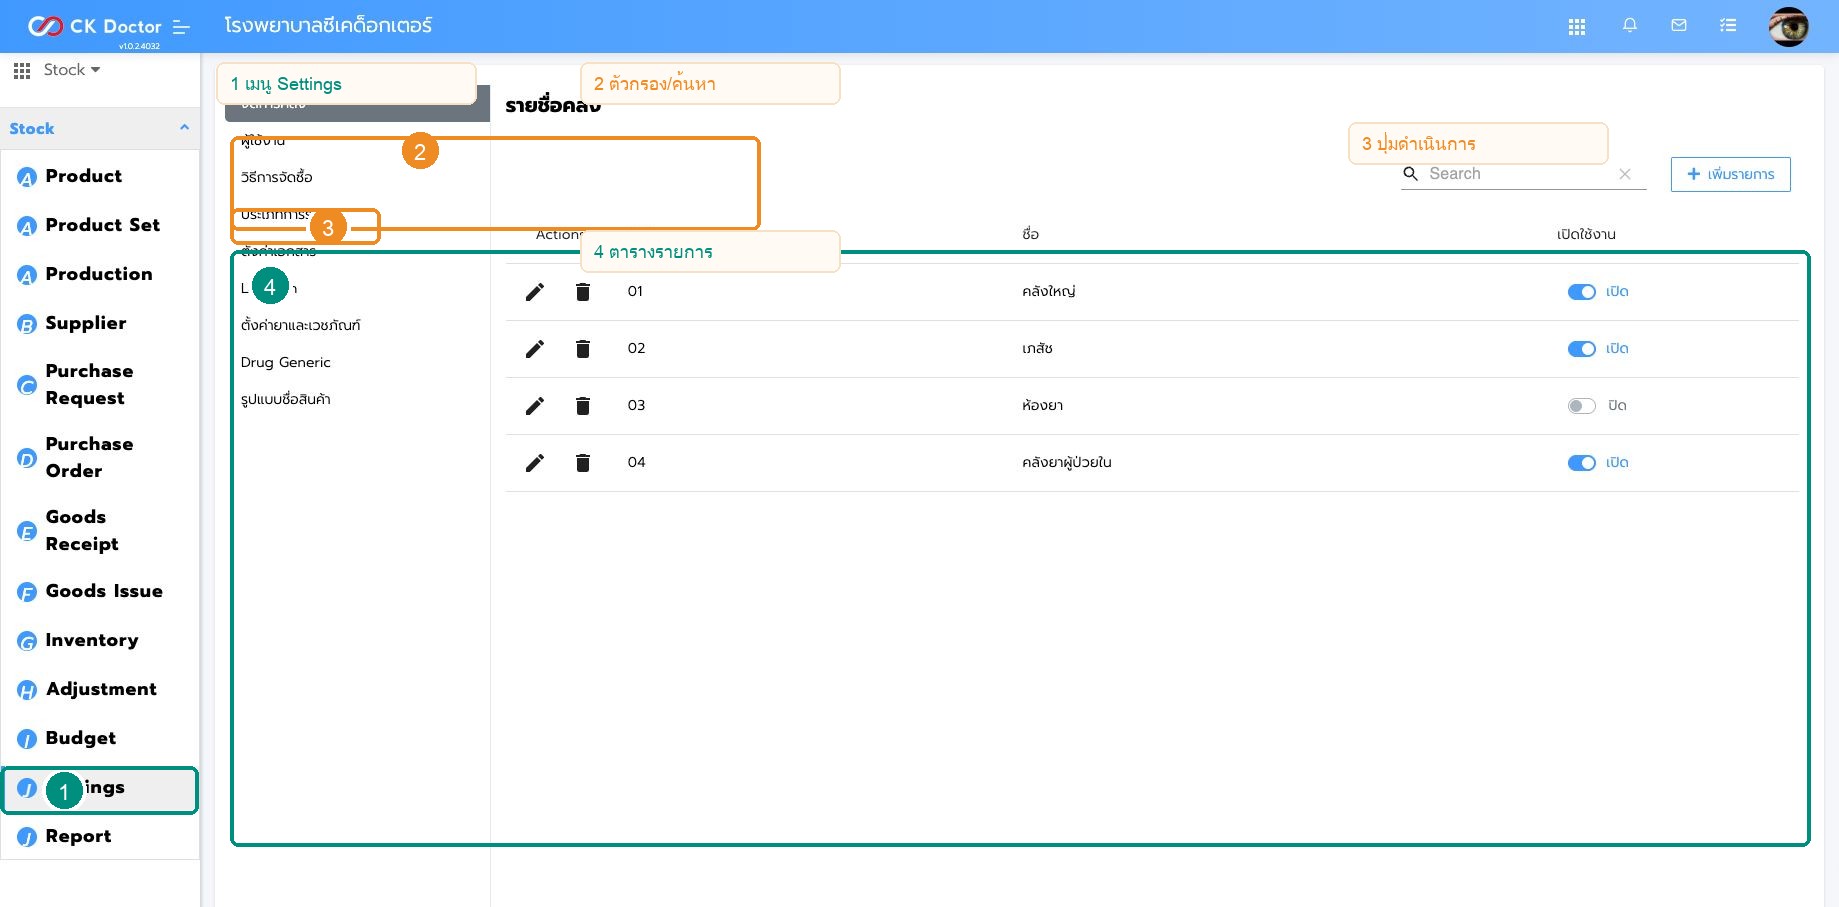Open Purchase Order

click(x=89, y=458)
